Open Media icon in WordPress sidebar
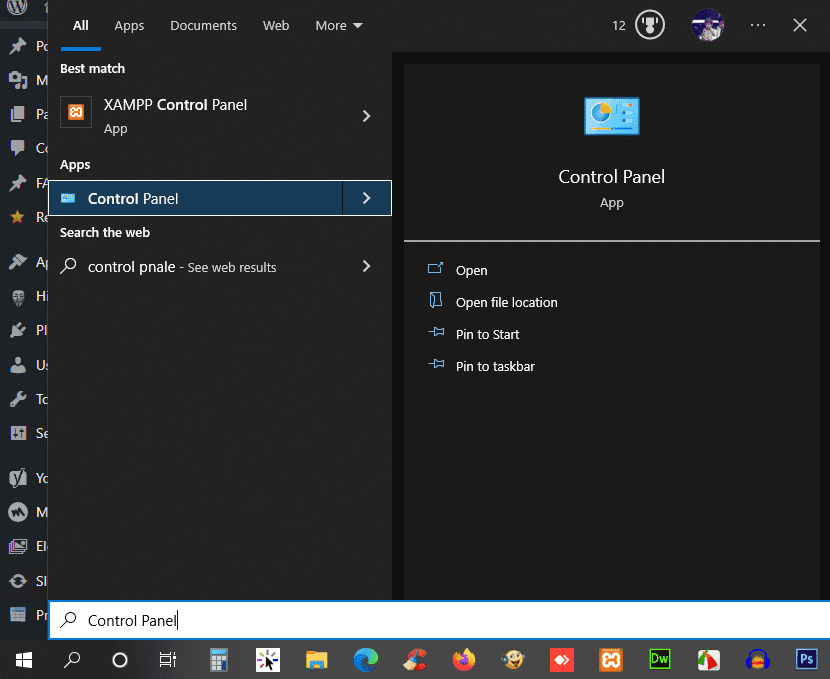The image size is (830, 679). pos(18,79)
